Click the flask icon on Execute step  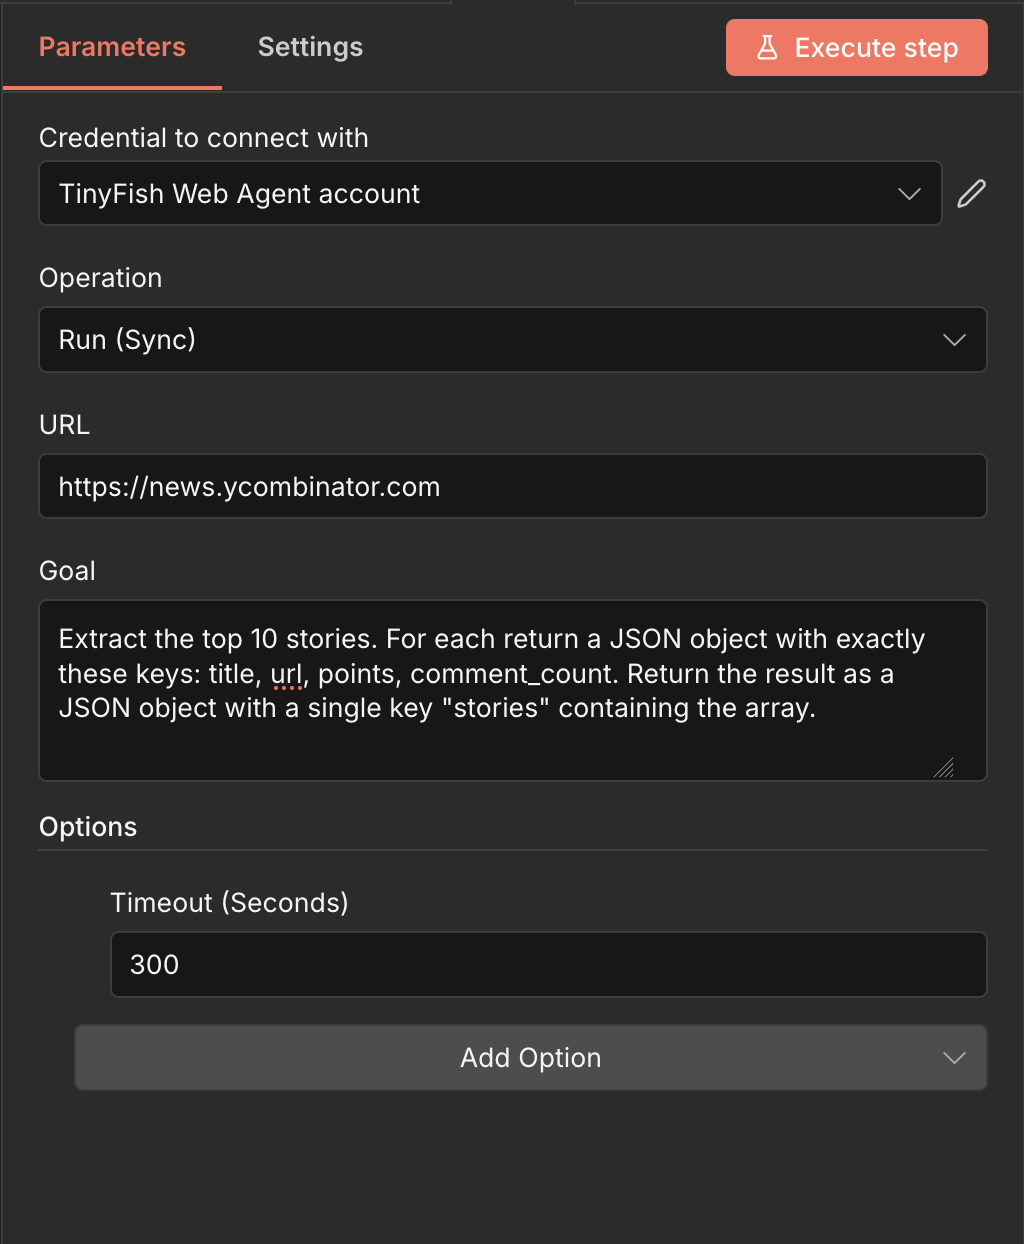point(766,47)
